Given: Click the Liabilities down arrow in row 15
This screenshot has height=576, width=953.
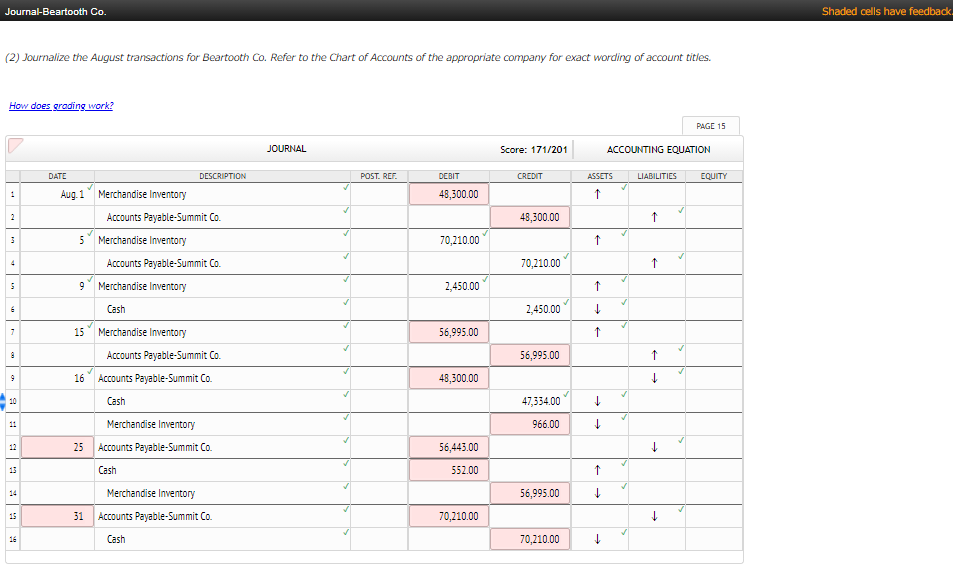Looking at the screenshot, I should coord(655,516).
